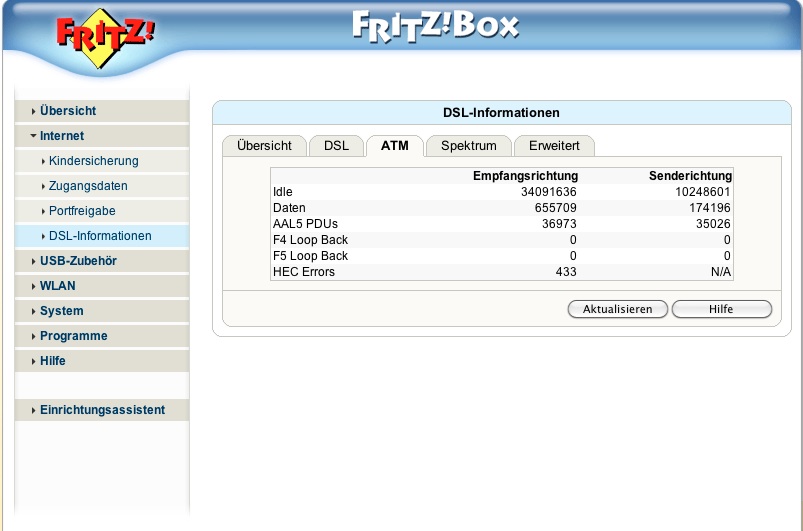
Task: Click the FRITZ!Box header title
Action: [x=436, y=26]
